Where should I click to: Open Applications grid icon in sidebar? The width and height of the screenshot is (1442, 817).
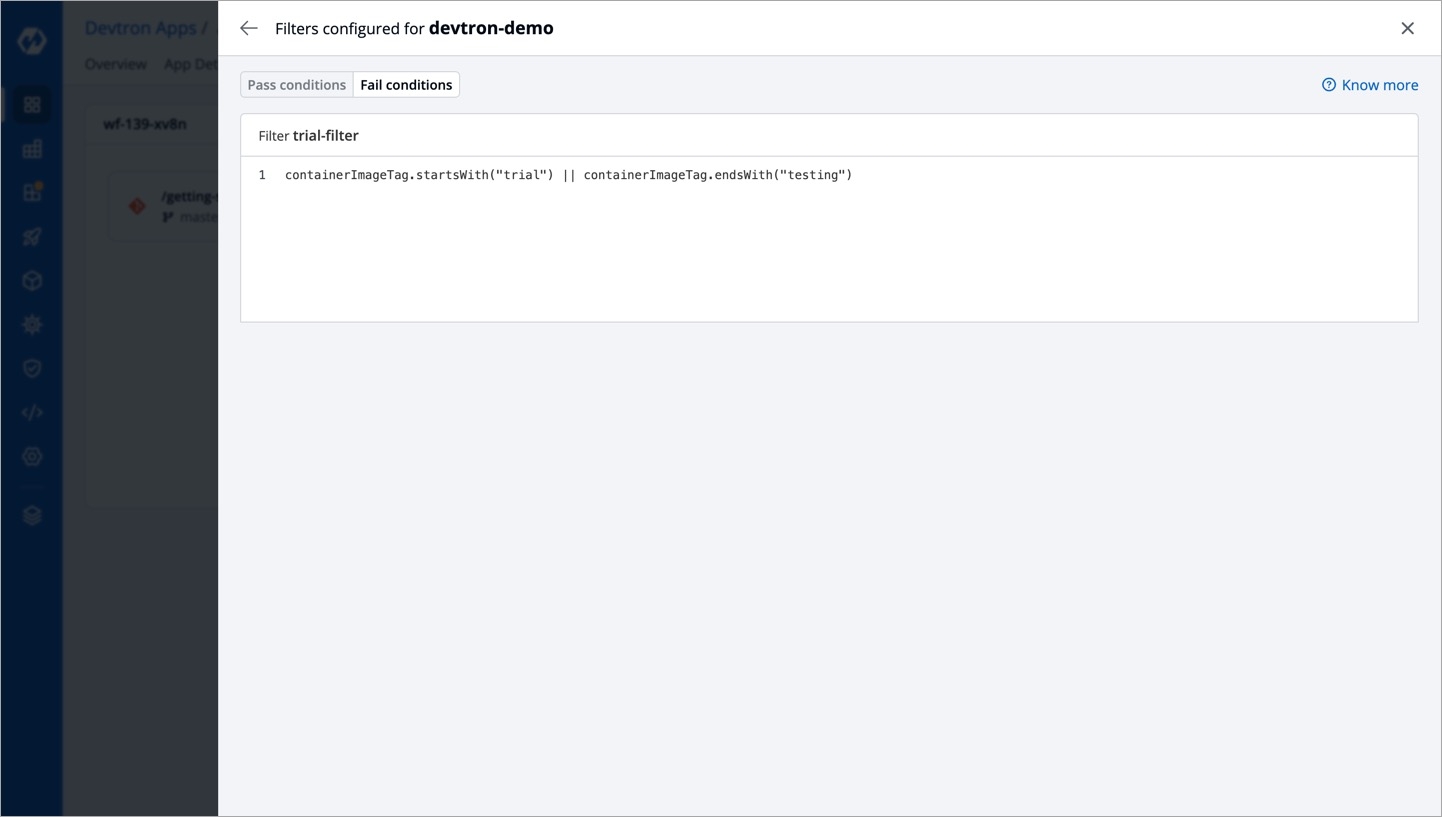pyautogui.click(x=32, y=104)
